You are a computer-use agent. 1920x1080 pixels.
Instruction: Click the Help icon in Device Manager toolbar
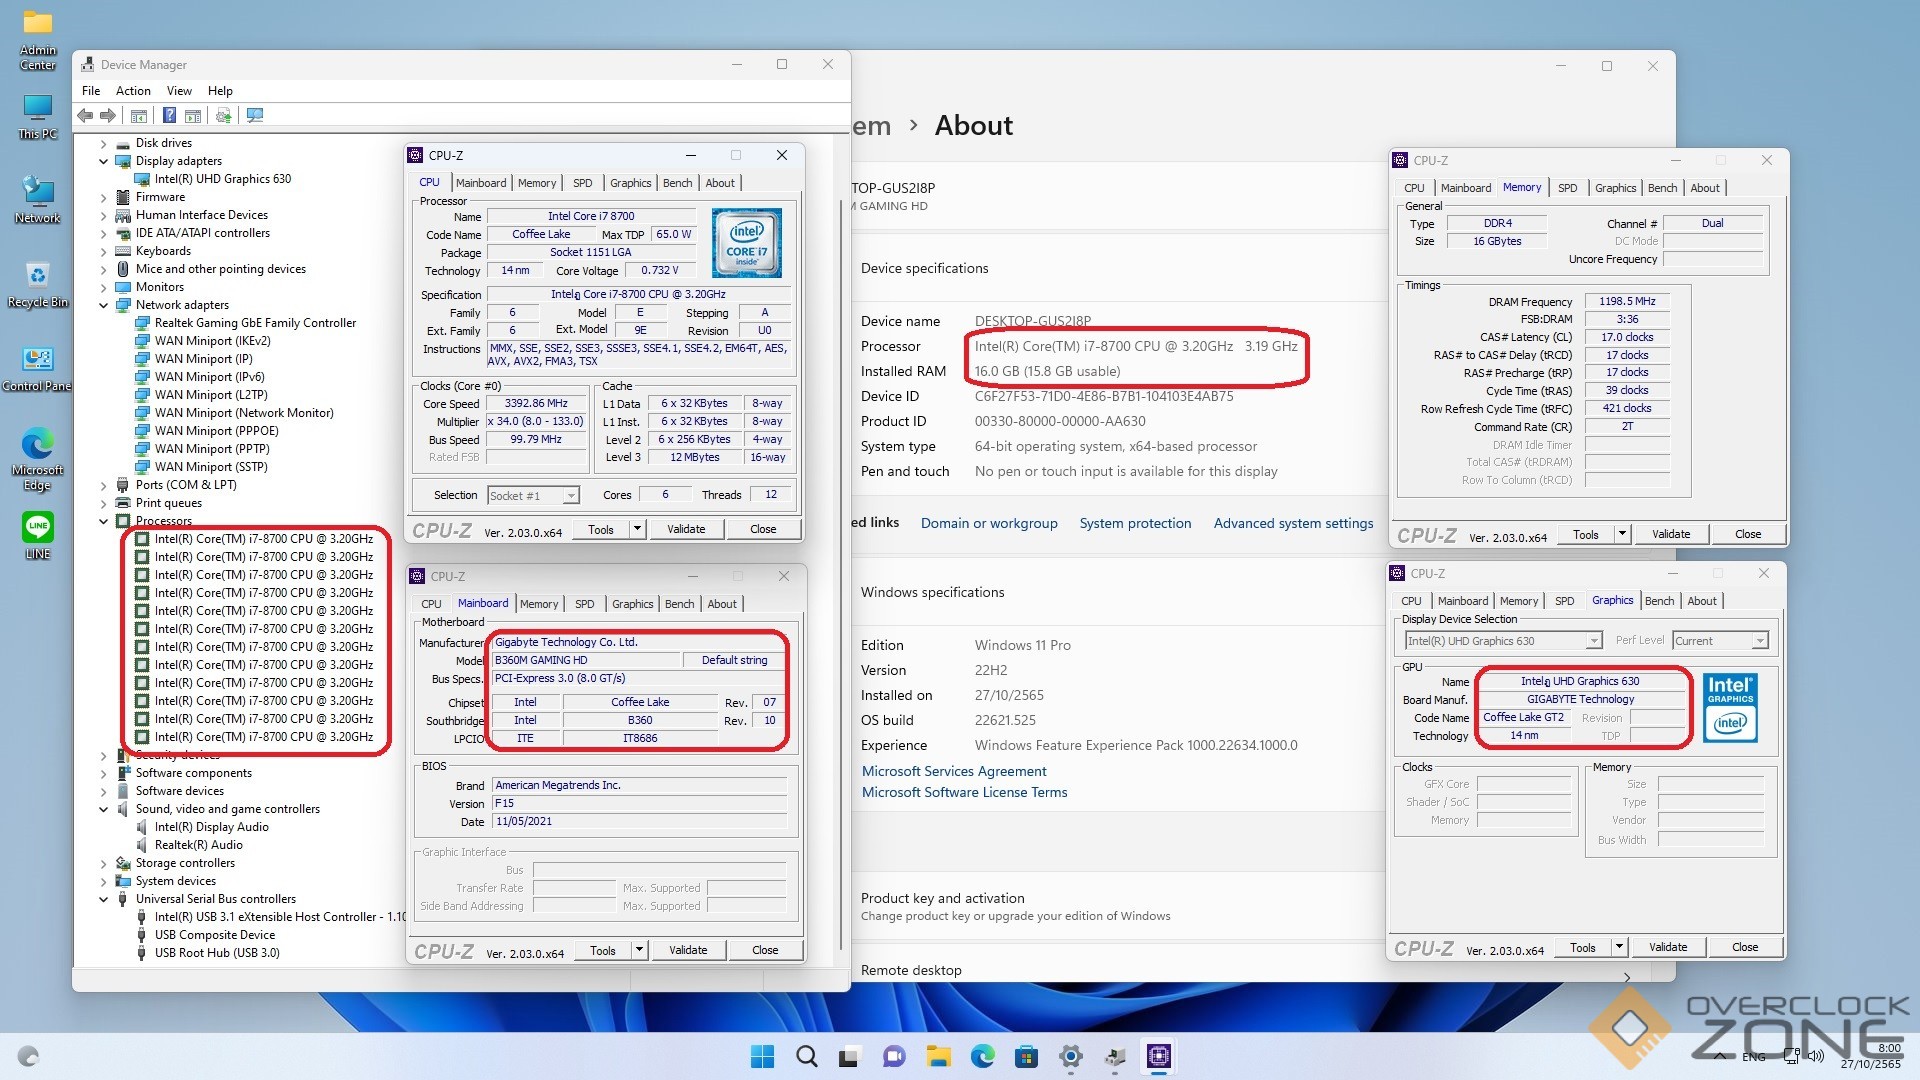(170, 116)
